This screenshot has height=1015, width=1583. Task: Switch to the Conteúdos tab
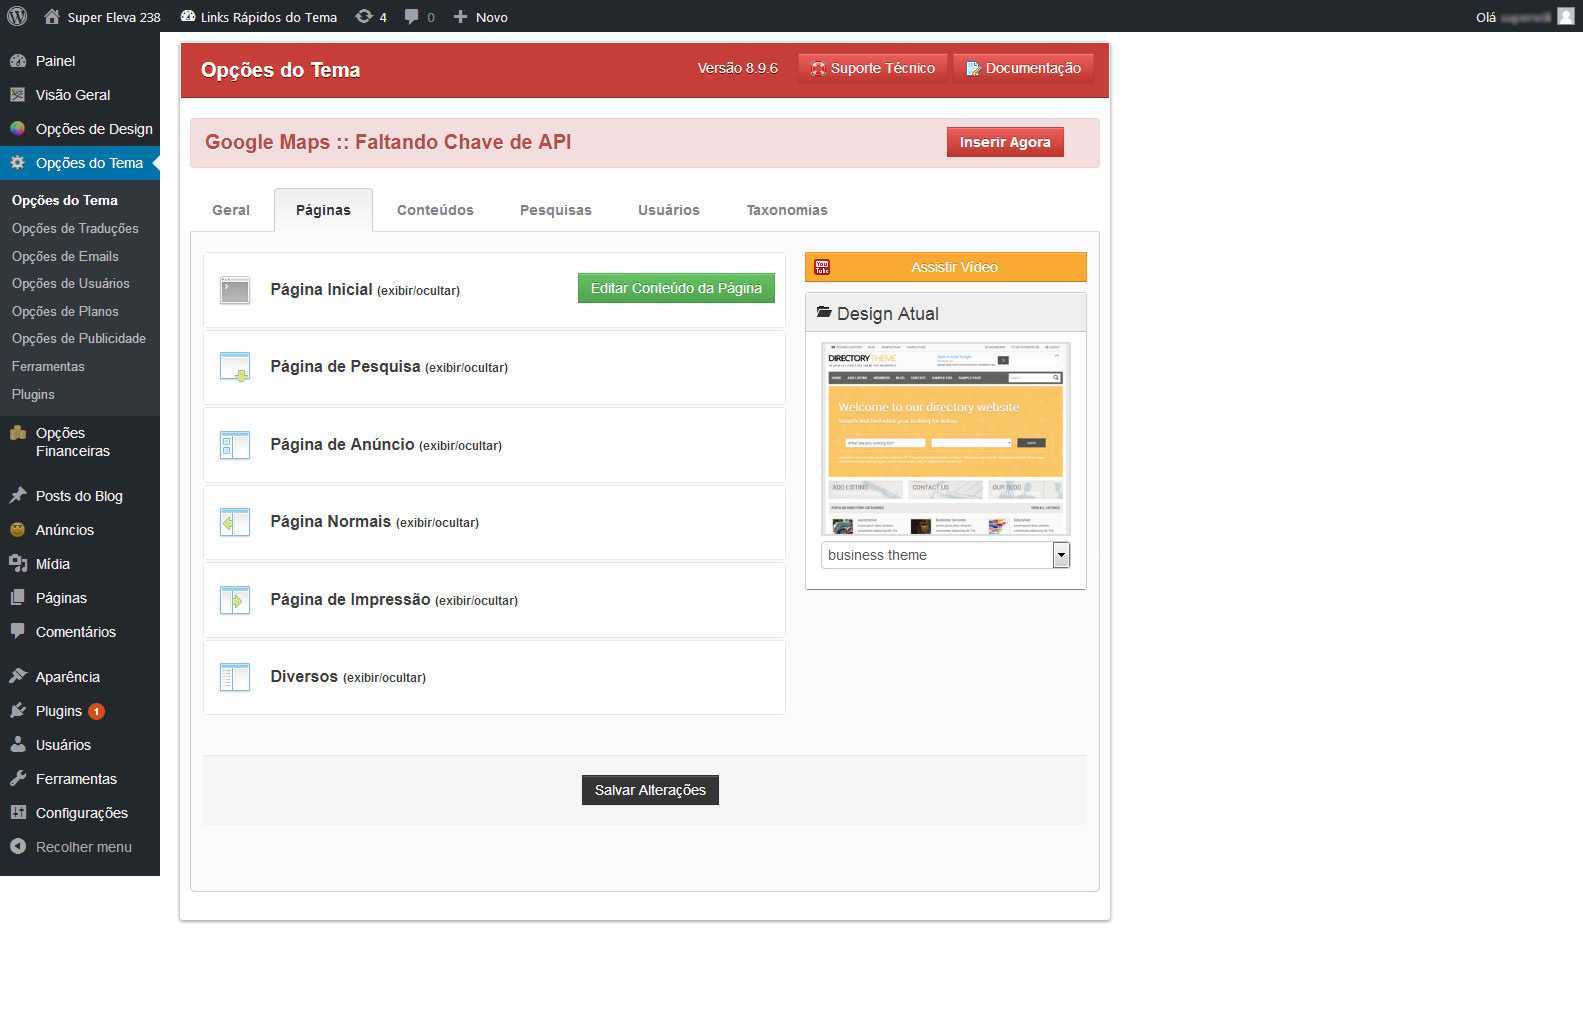[435, 210]
